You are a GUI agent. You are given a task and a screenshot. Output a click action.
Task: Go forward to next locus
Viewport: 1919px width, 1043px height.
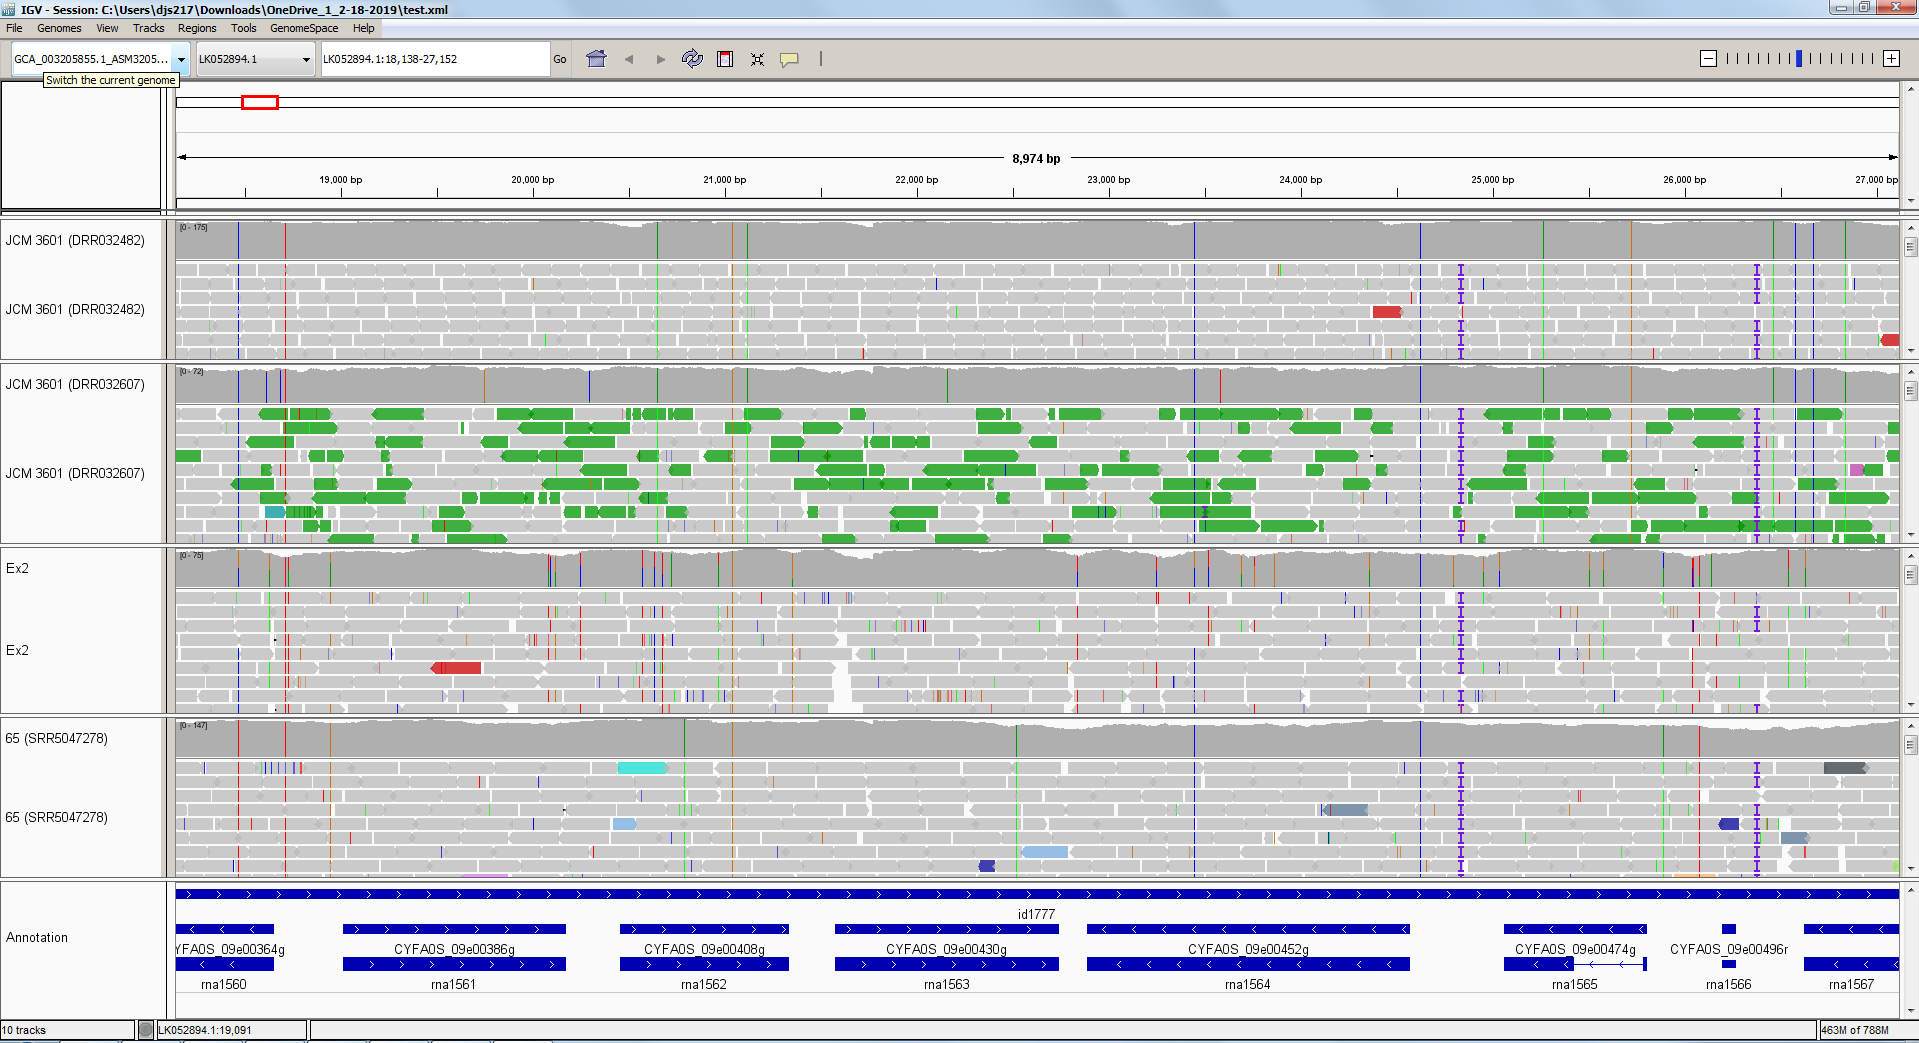660,59
